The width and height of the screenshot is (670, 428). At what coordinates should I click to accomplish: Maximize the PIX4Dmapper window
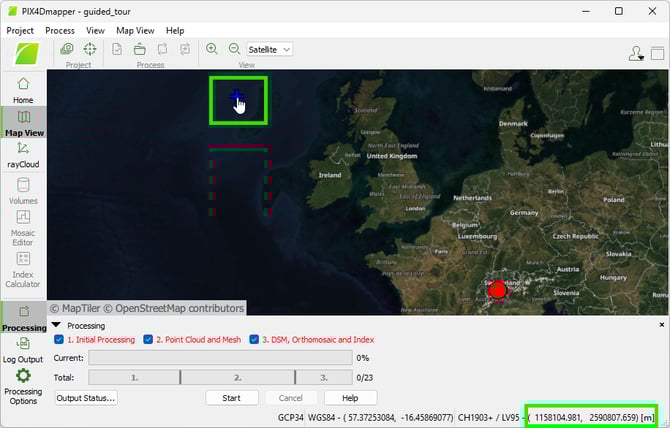(619, 11)
